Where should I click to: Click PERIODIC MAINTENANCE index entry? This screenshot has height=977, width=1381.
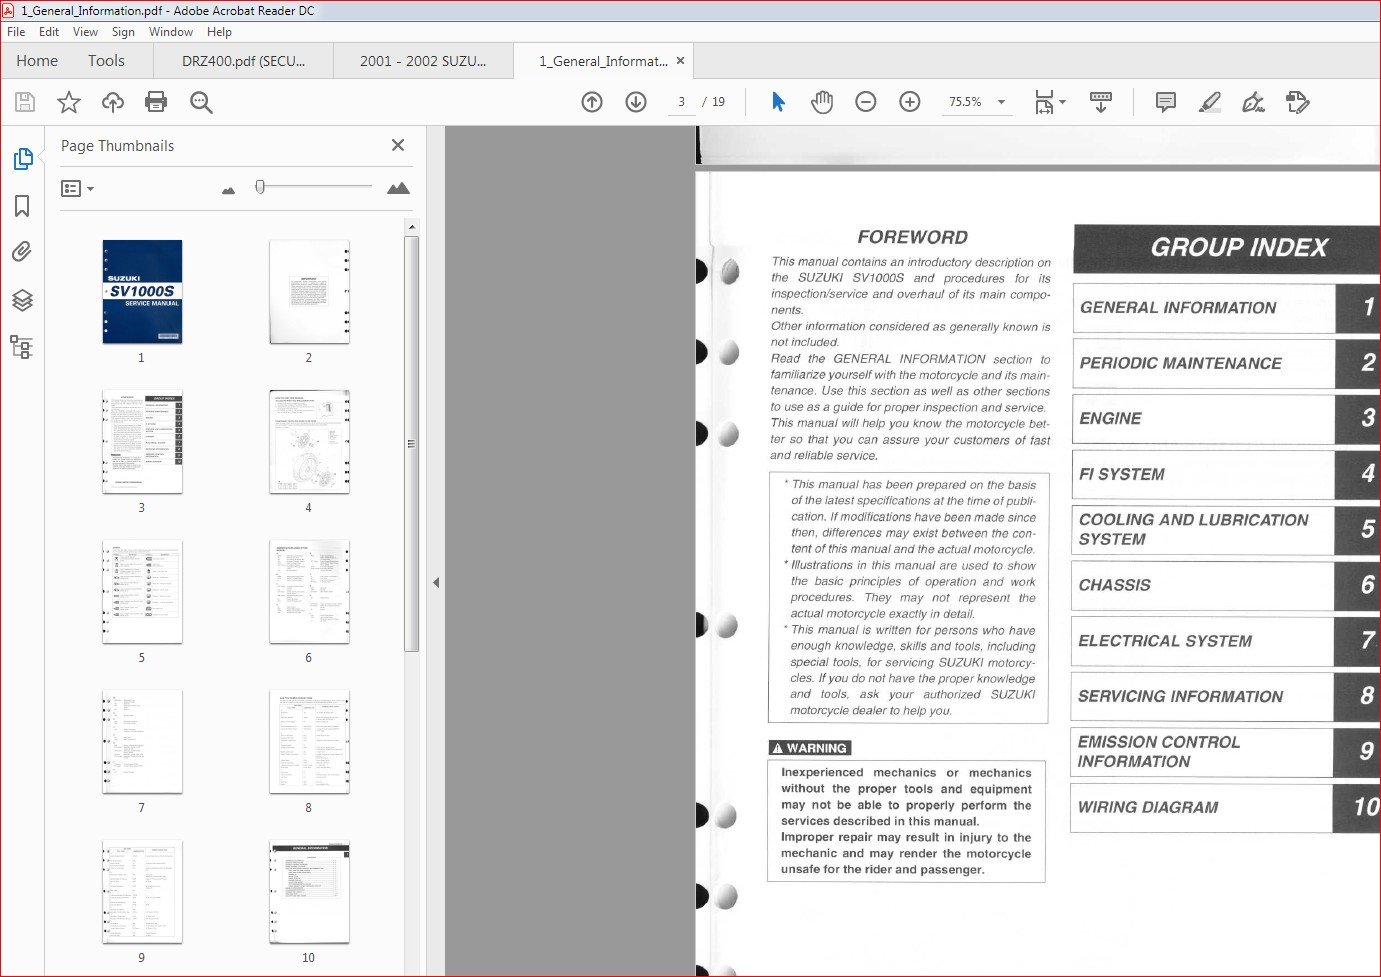[1225, 364]
